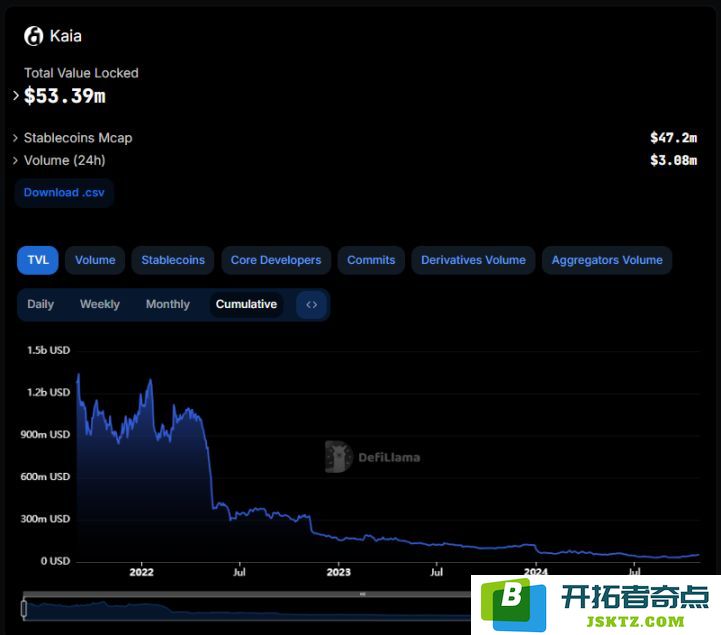The height and width of the screenshot is (635, 721).
Task: Click the 0 USD axis label
Action: (x=56, y=561)
